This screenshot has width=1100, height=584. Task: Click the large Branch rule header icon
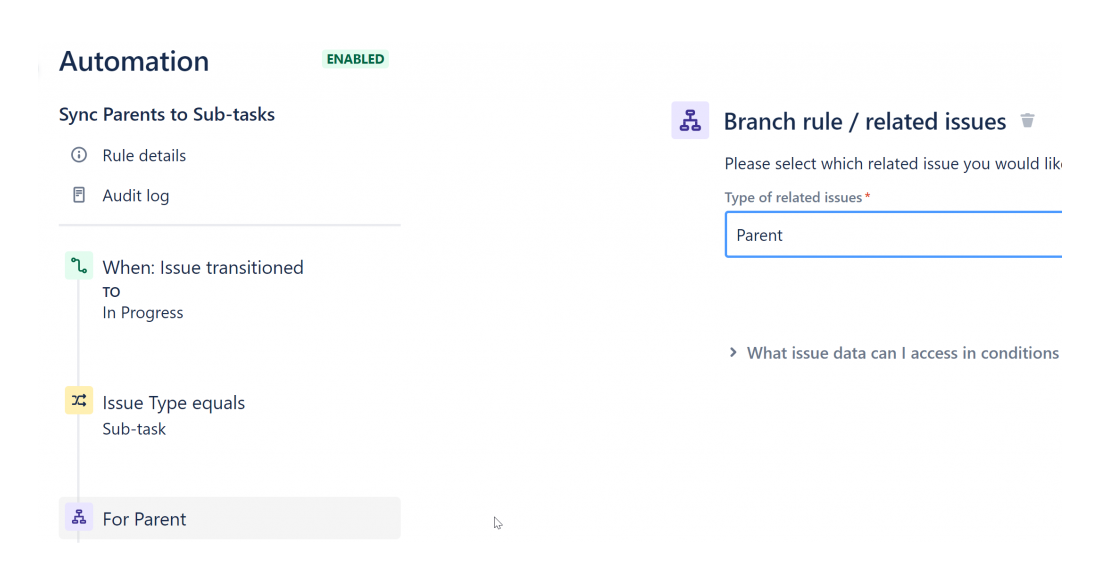pyautogui.click(x=690, y=121)
